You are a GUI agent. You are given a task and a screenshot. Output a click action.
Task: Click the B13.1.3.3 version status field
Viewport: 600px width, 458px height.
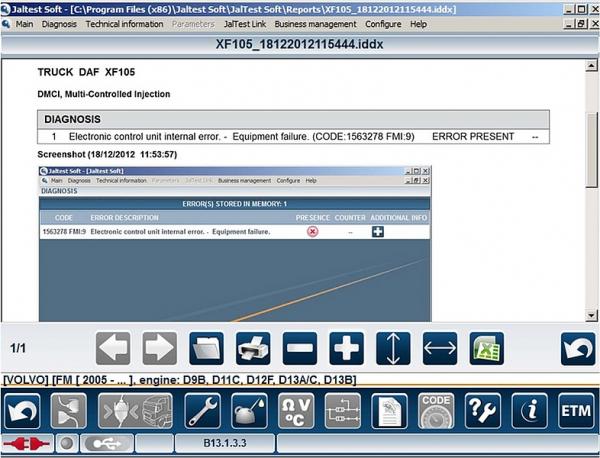coord(225,443)
